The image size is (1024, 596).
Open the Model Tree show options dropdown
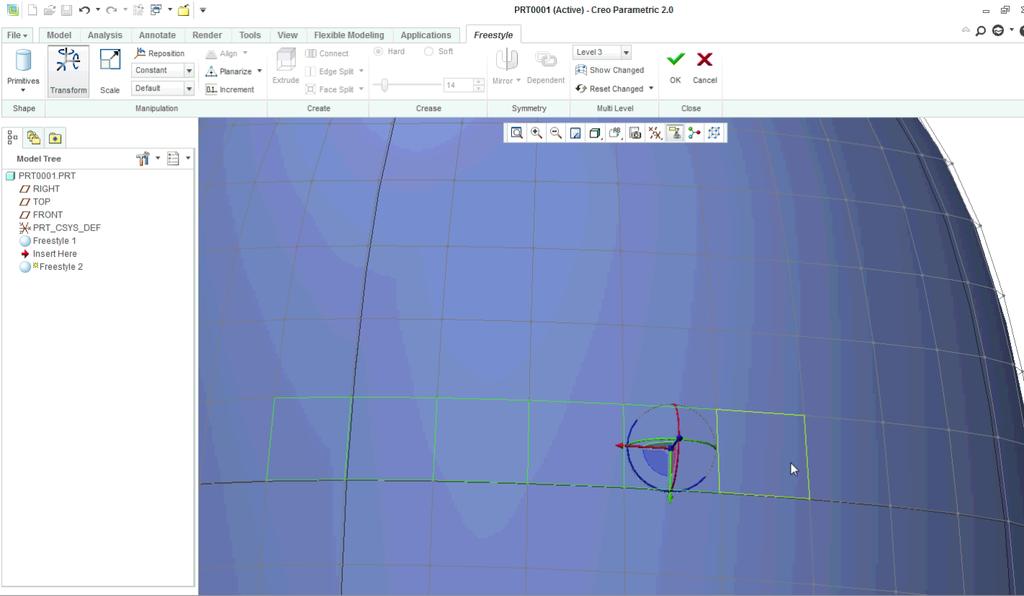point(178,158)
